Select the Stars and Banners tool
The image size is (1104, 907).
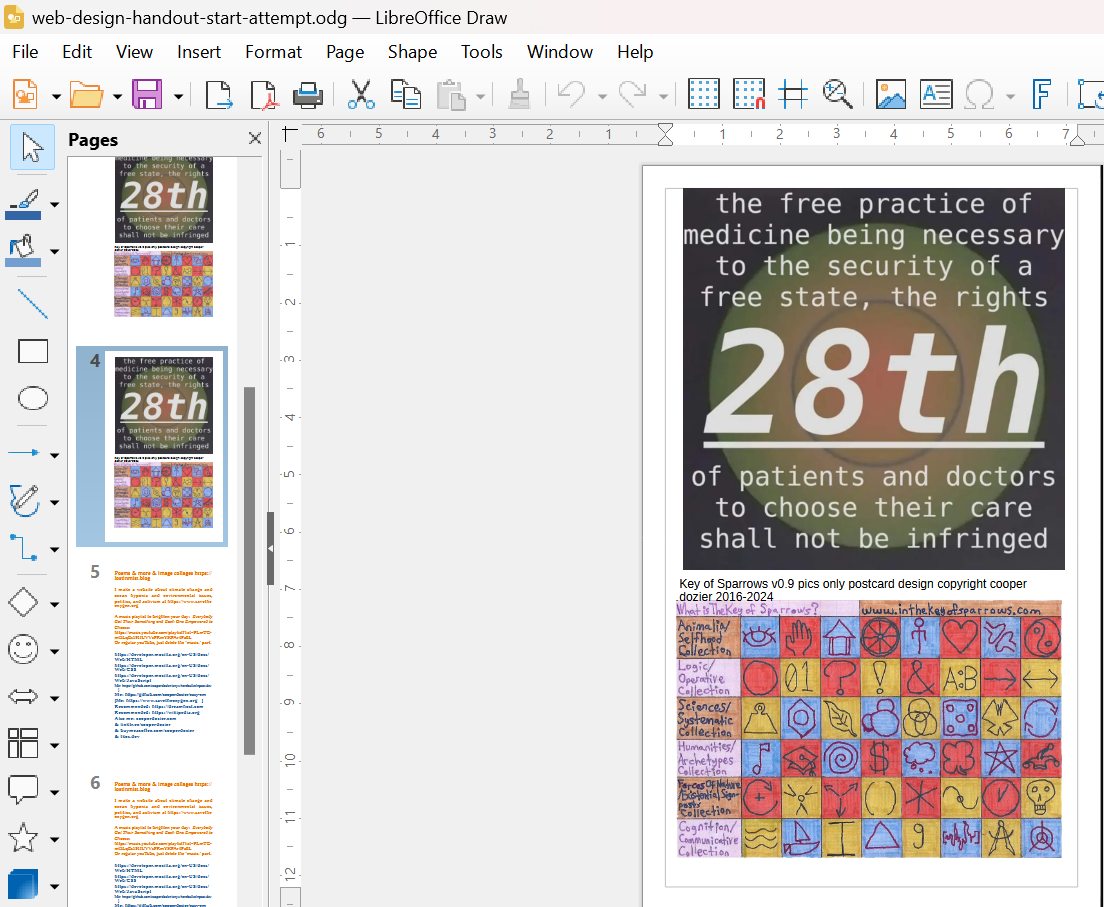(x=23, y=837)
